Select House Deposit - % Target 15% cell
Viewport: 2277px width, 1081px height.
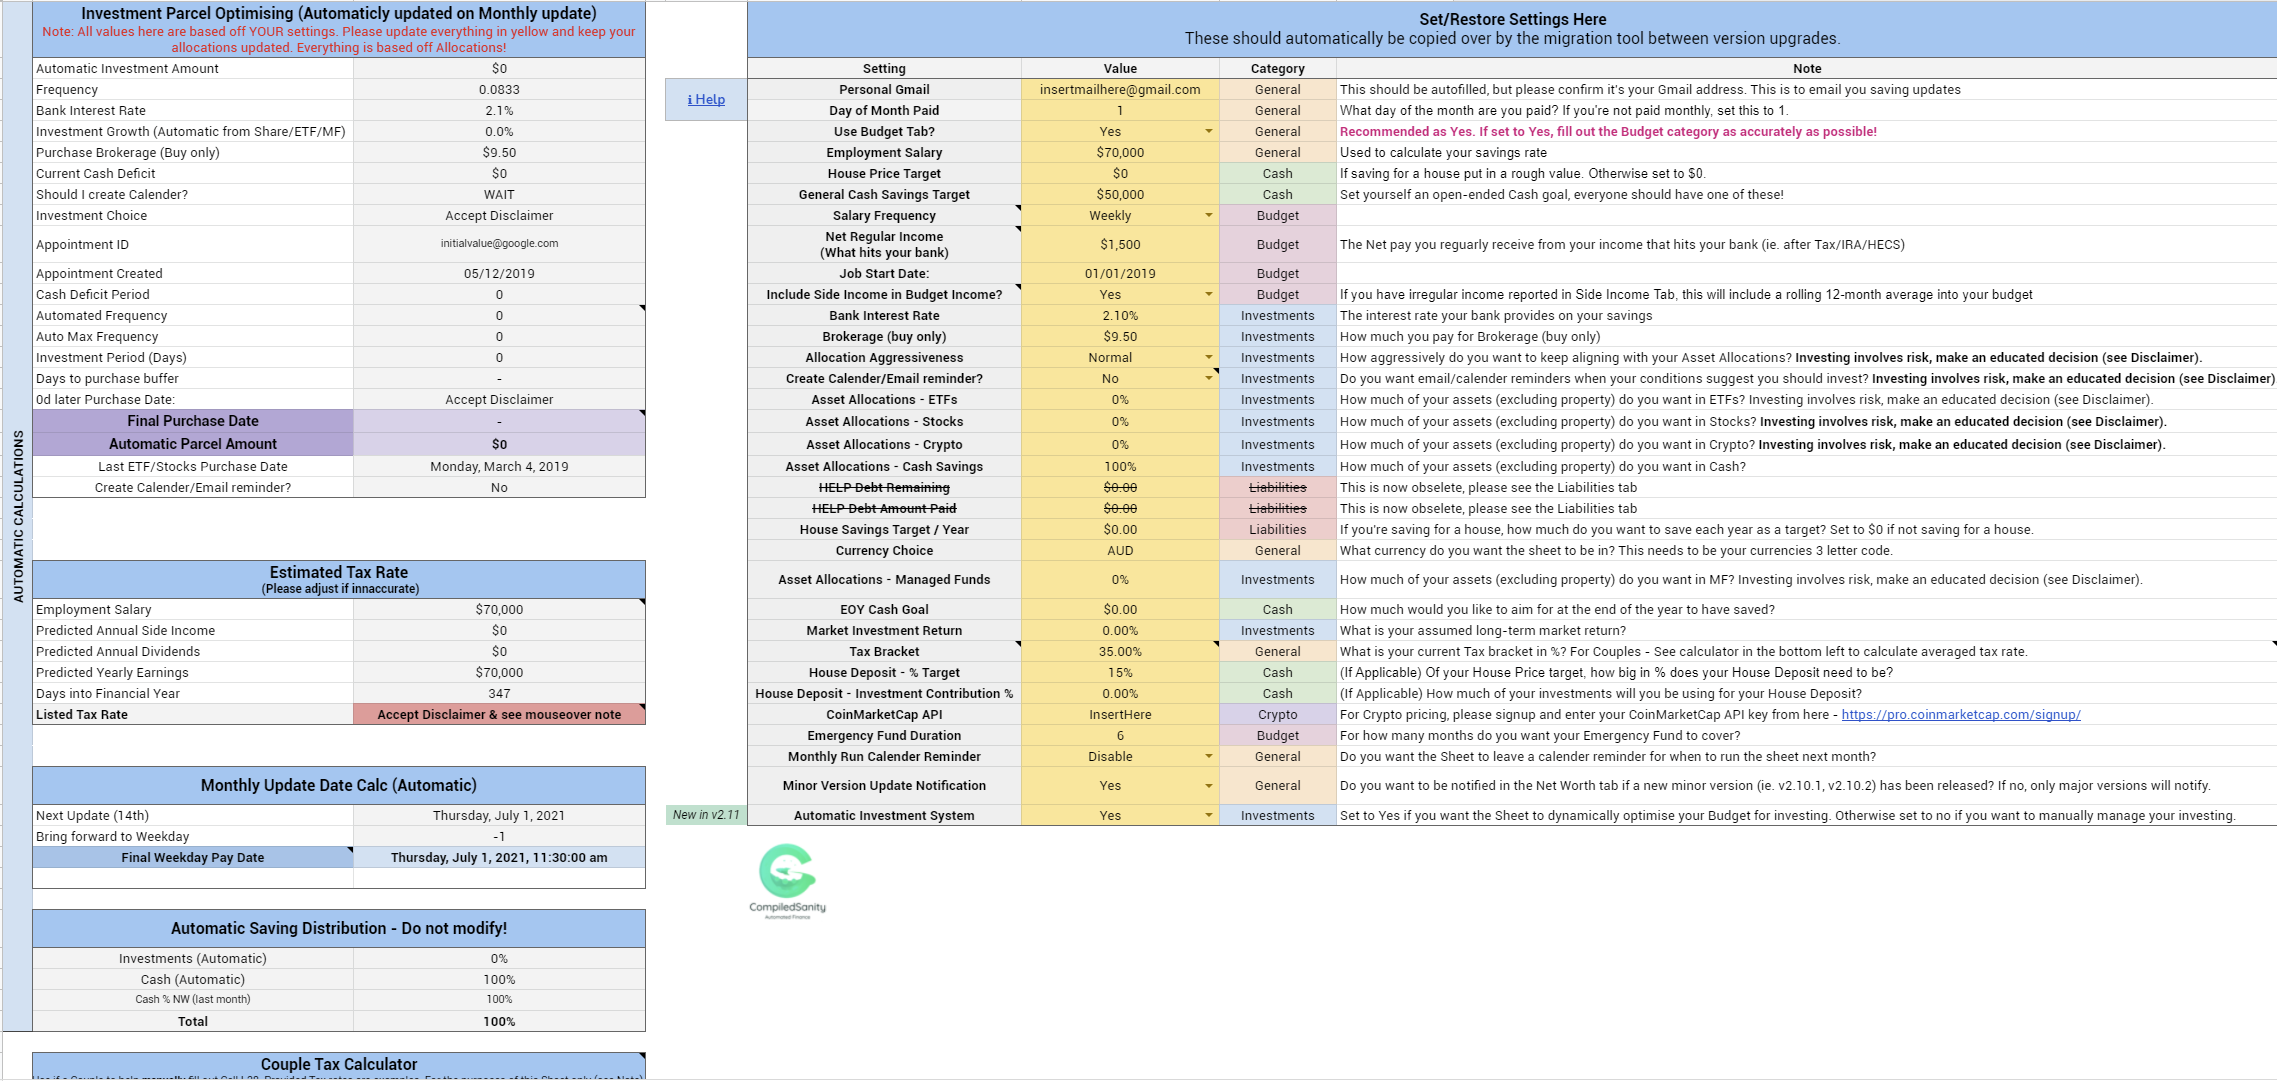(x=1120, y=672)
